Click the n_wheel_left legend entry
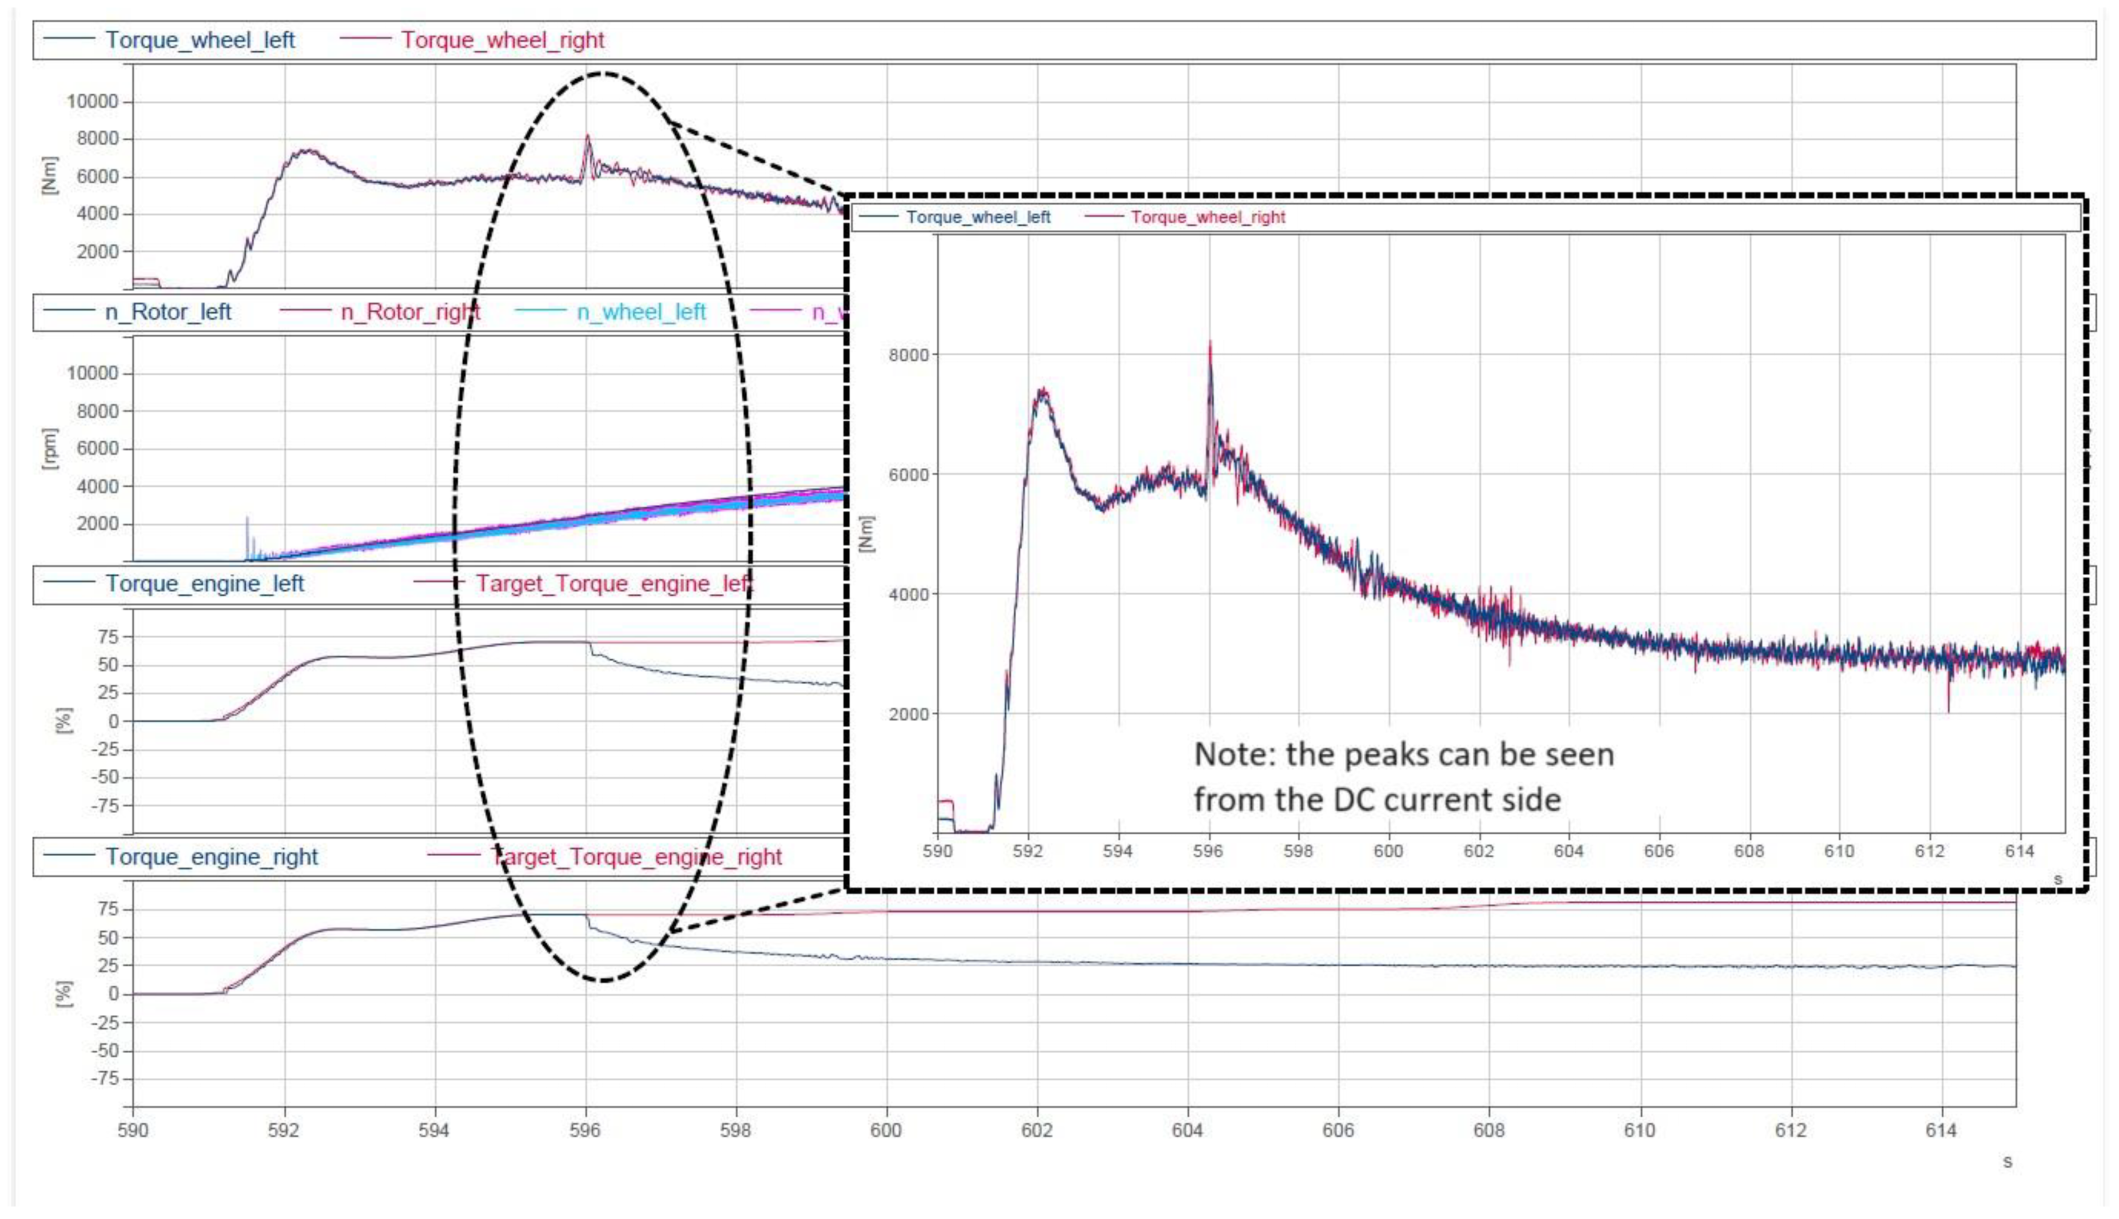The image size is (2119, 1219). [641, 312]
